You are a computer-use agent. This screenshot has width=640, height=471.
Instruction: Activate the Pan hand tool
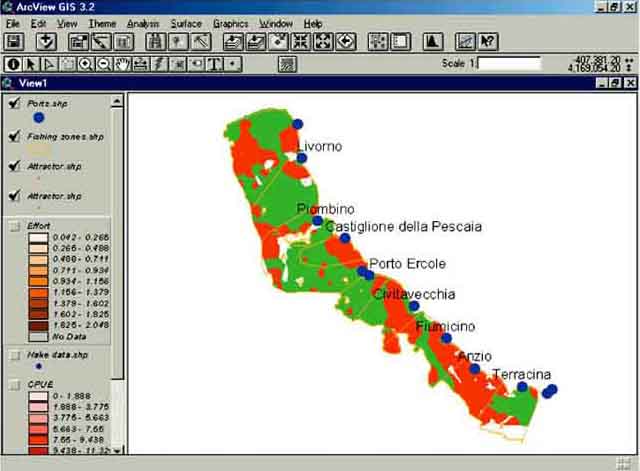click(122, 64)
